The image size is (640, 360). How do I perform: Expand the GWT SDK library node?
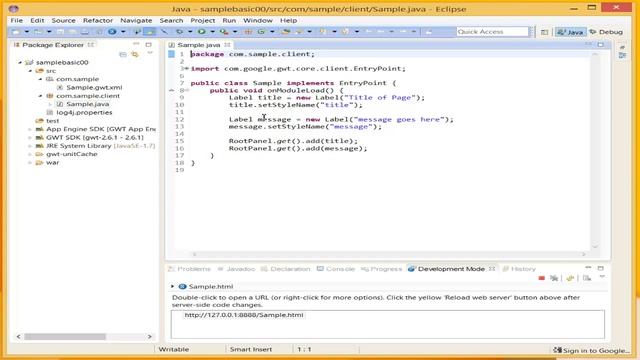point(30,137)
